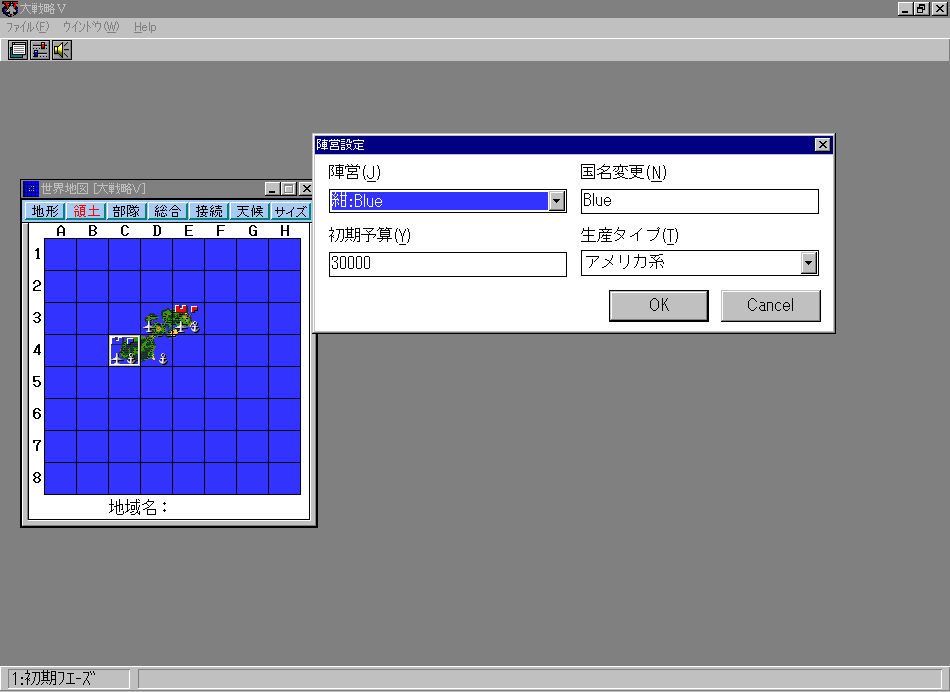The image size is (950, 692).
Task: Open the ファイル(F) menu
Action: coord(28,27)
